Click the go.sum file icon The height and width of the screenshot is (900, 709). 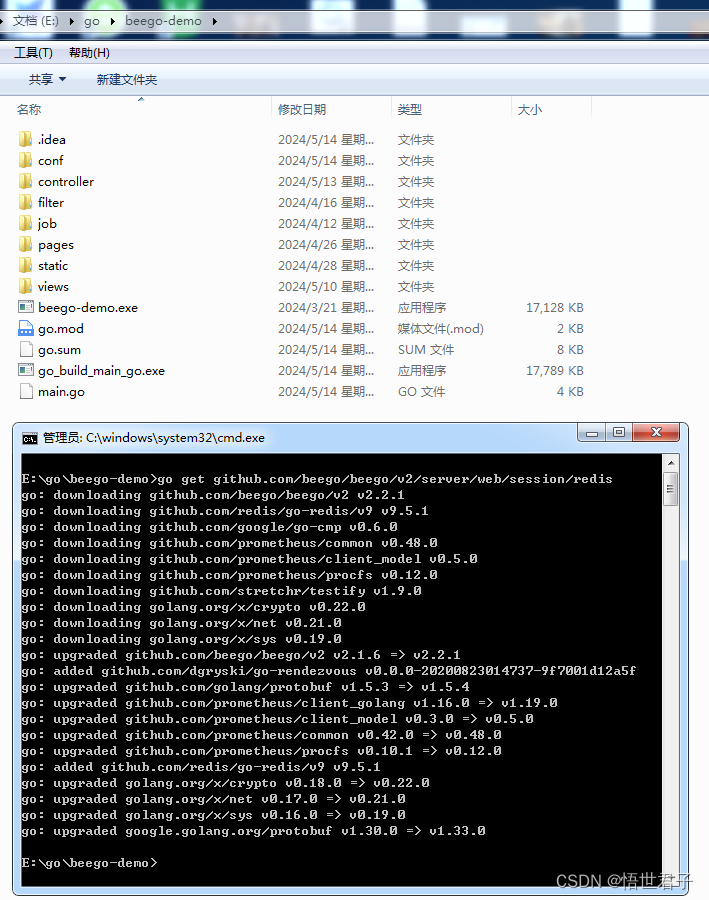click(26, 350)
